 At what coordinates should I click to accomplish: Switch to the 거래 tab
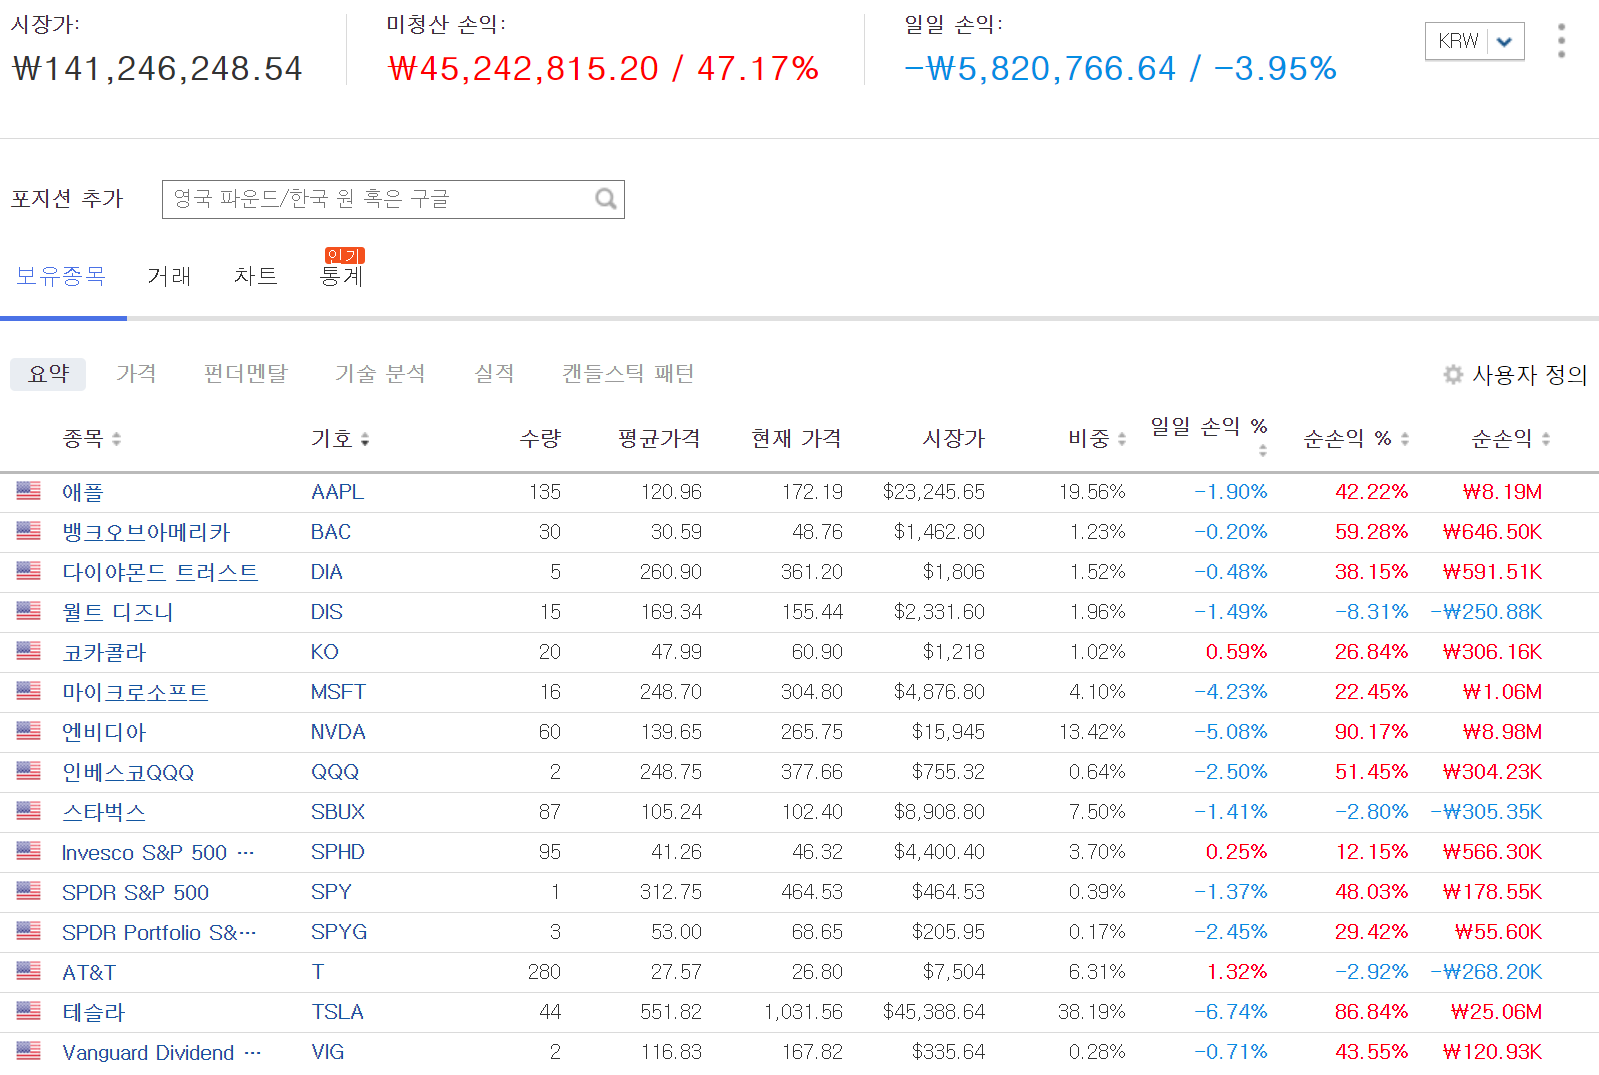click(x=169, y=276)
